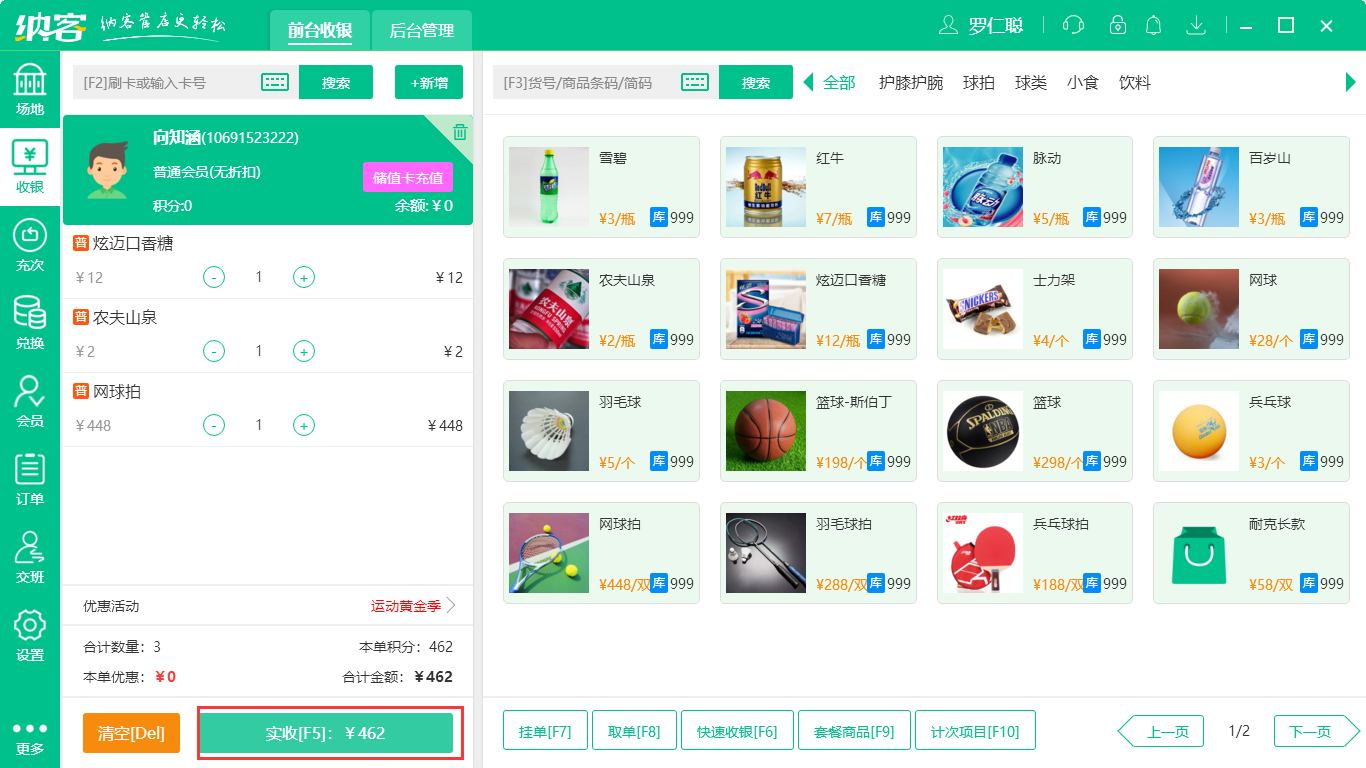Click right arrow to show more categories
The width and height of the screenshot is (1366, 768).
click(1352, 84)
